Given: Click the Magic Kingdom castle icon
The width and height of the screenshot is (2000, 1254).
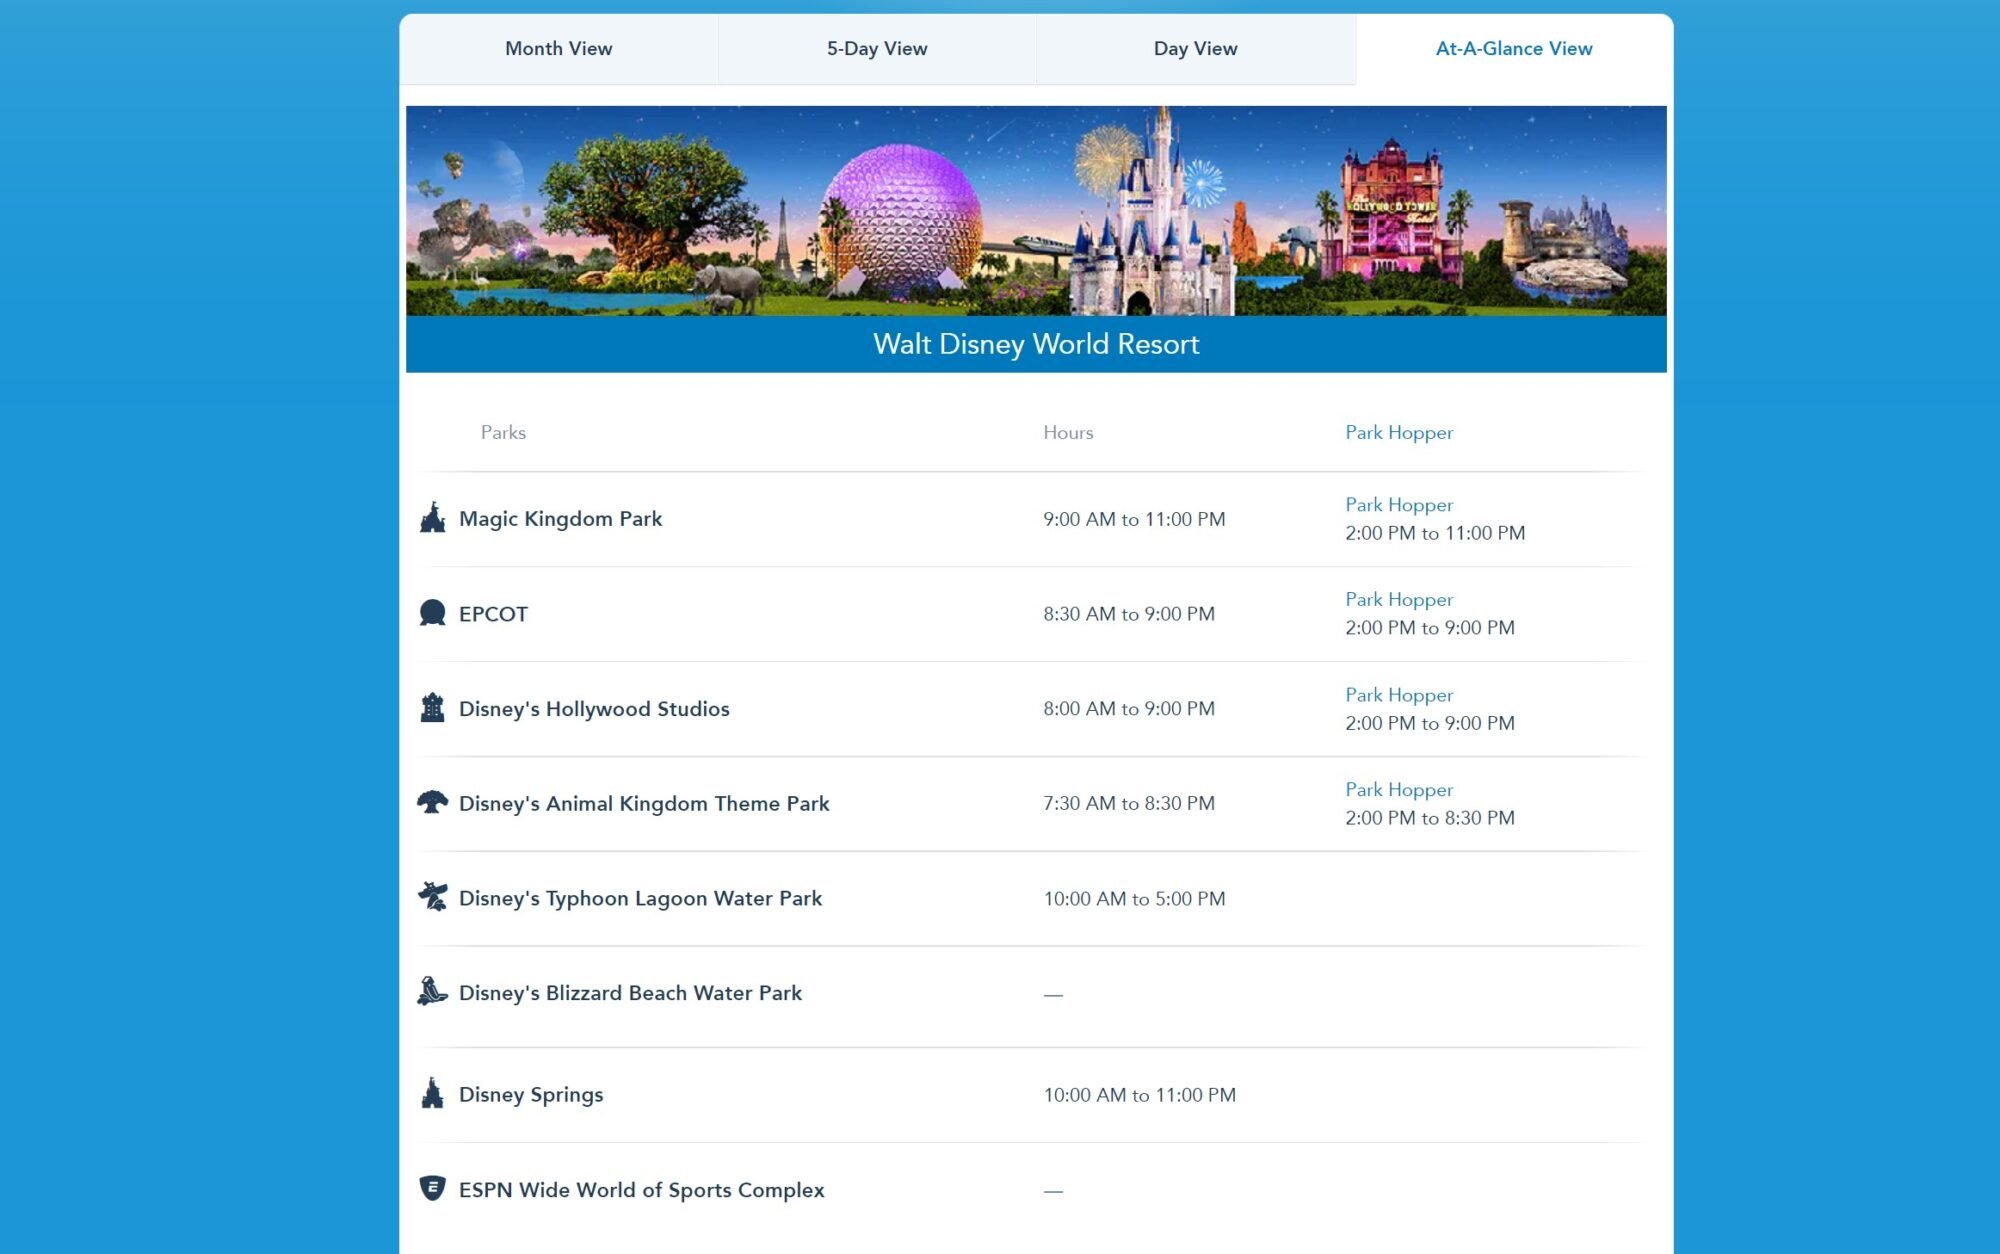Looking at the screenshot, I should [x=432, y=518].
